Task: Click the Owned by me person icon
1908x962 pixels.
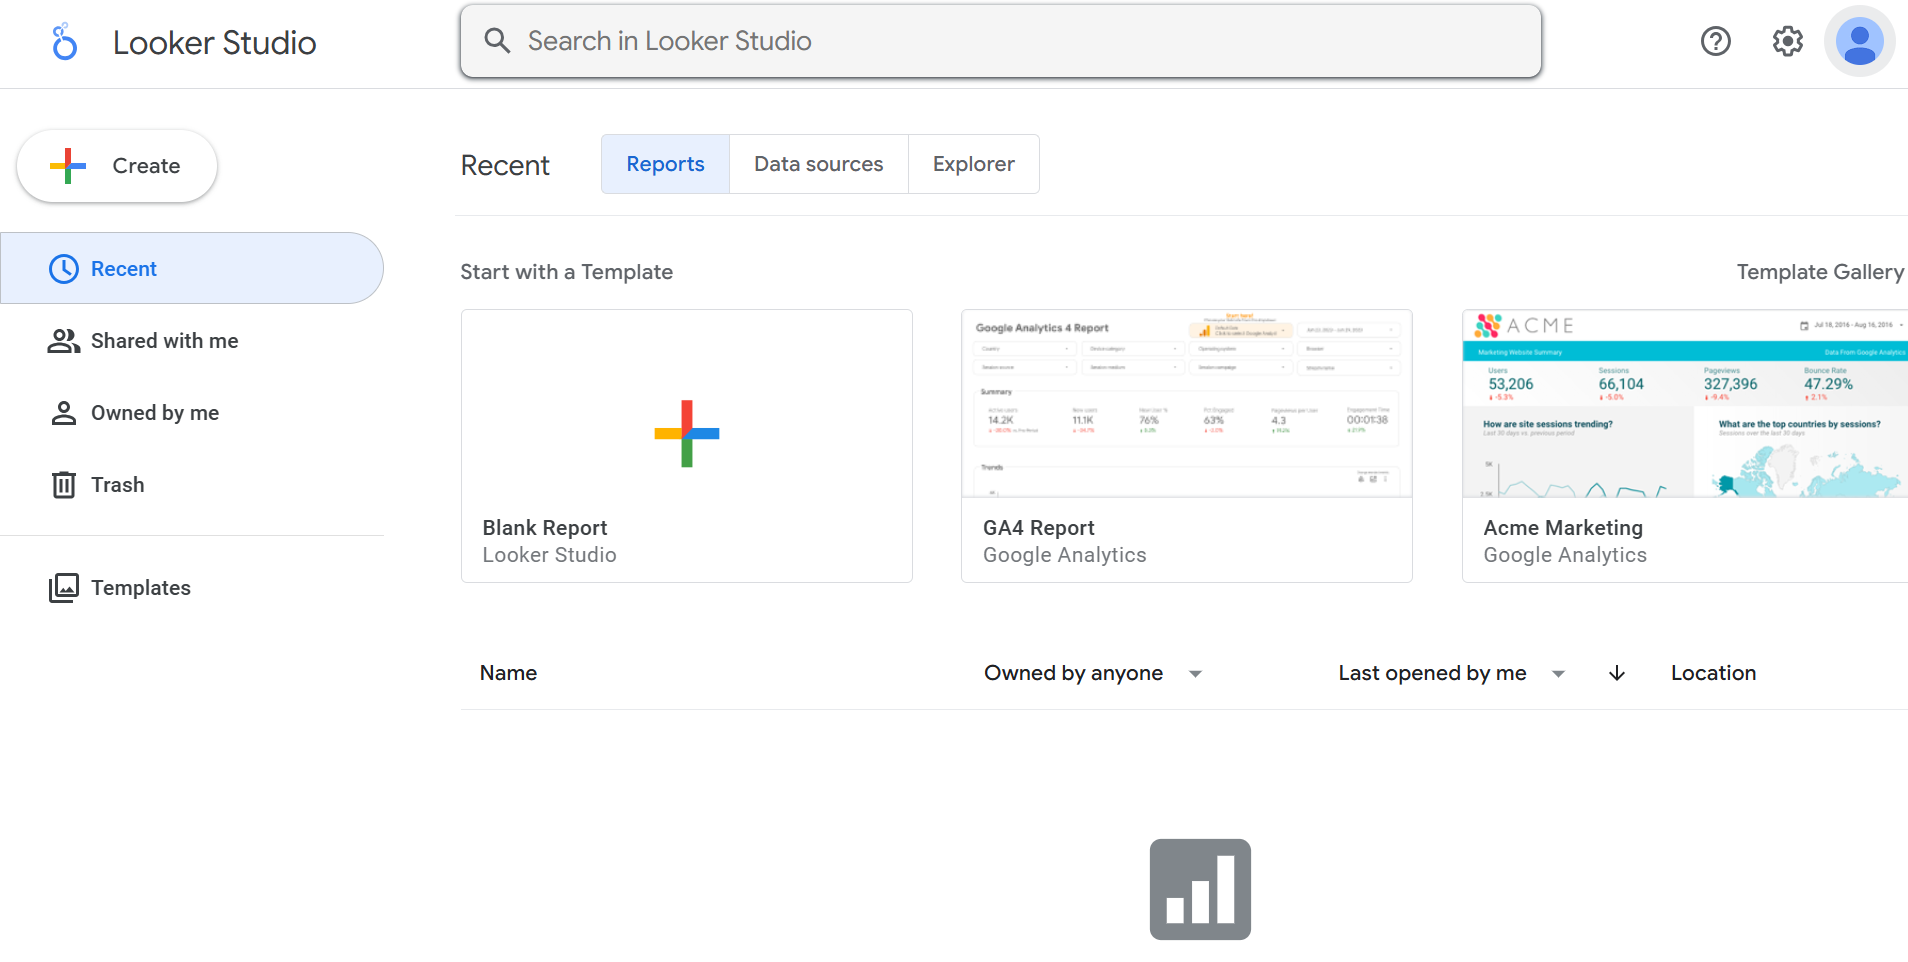Action: [64, 412]
